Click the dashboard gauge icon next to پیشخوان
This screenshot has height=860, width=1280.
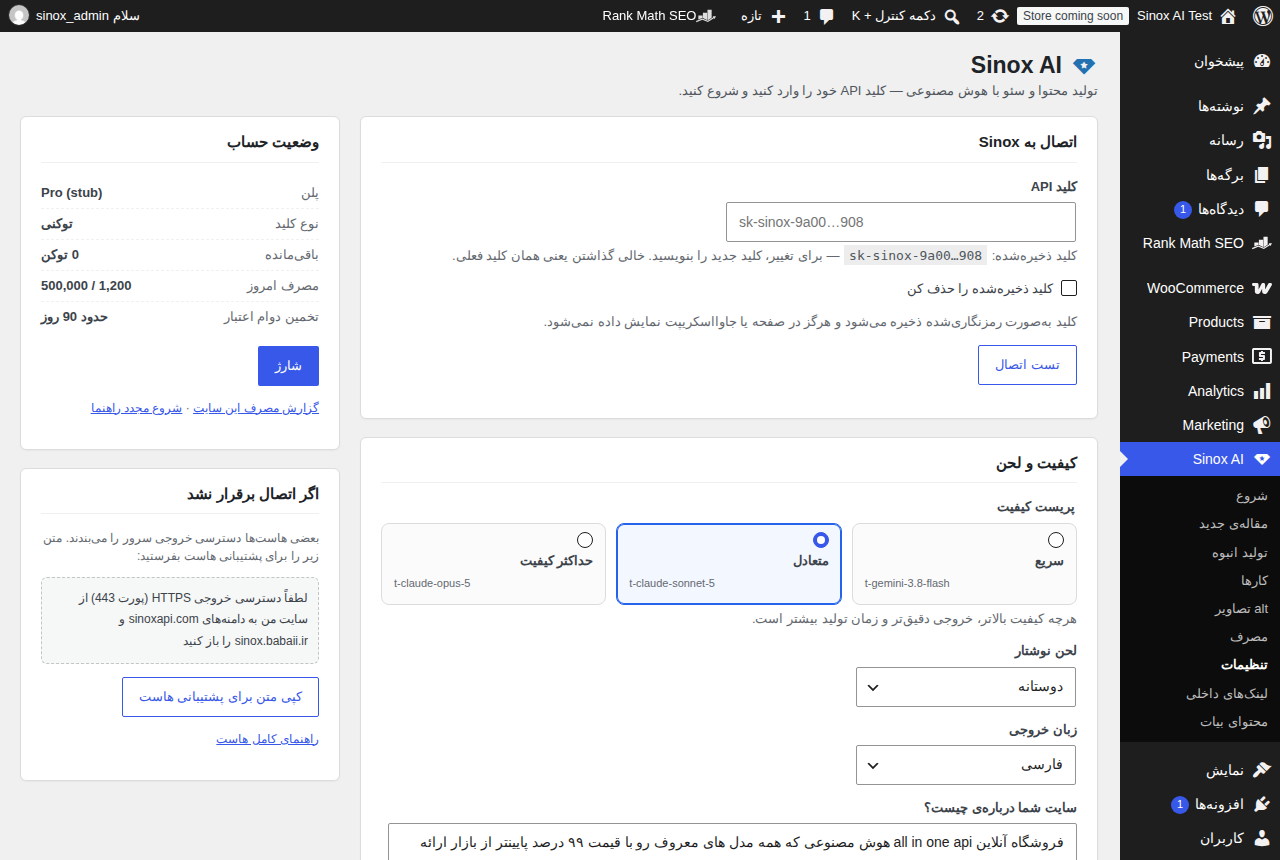point(1261,61)
